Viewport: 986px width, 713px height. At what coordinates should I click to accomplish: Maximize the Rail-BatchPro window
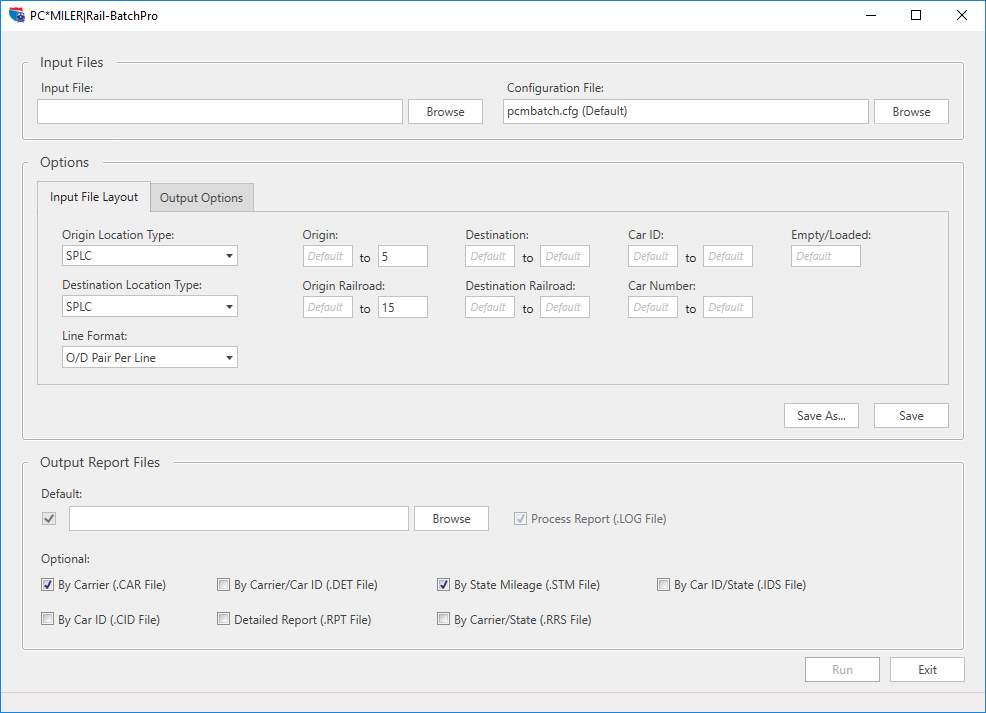tap(916, 15)
